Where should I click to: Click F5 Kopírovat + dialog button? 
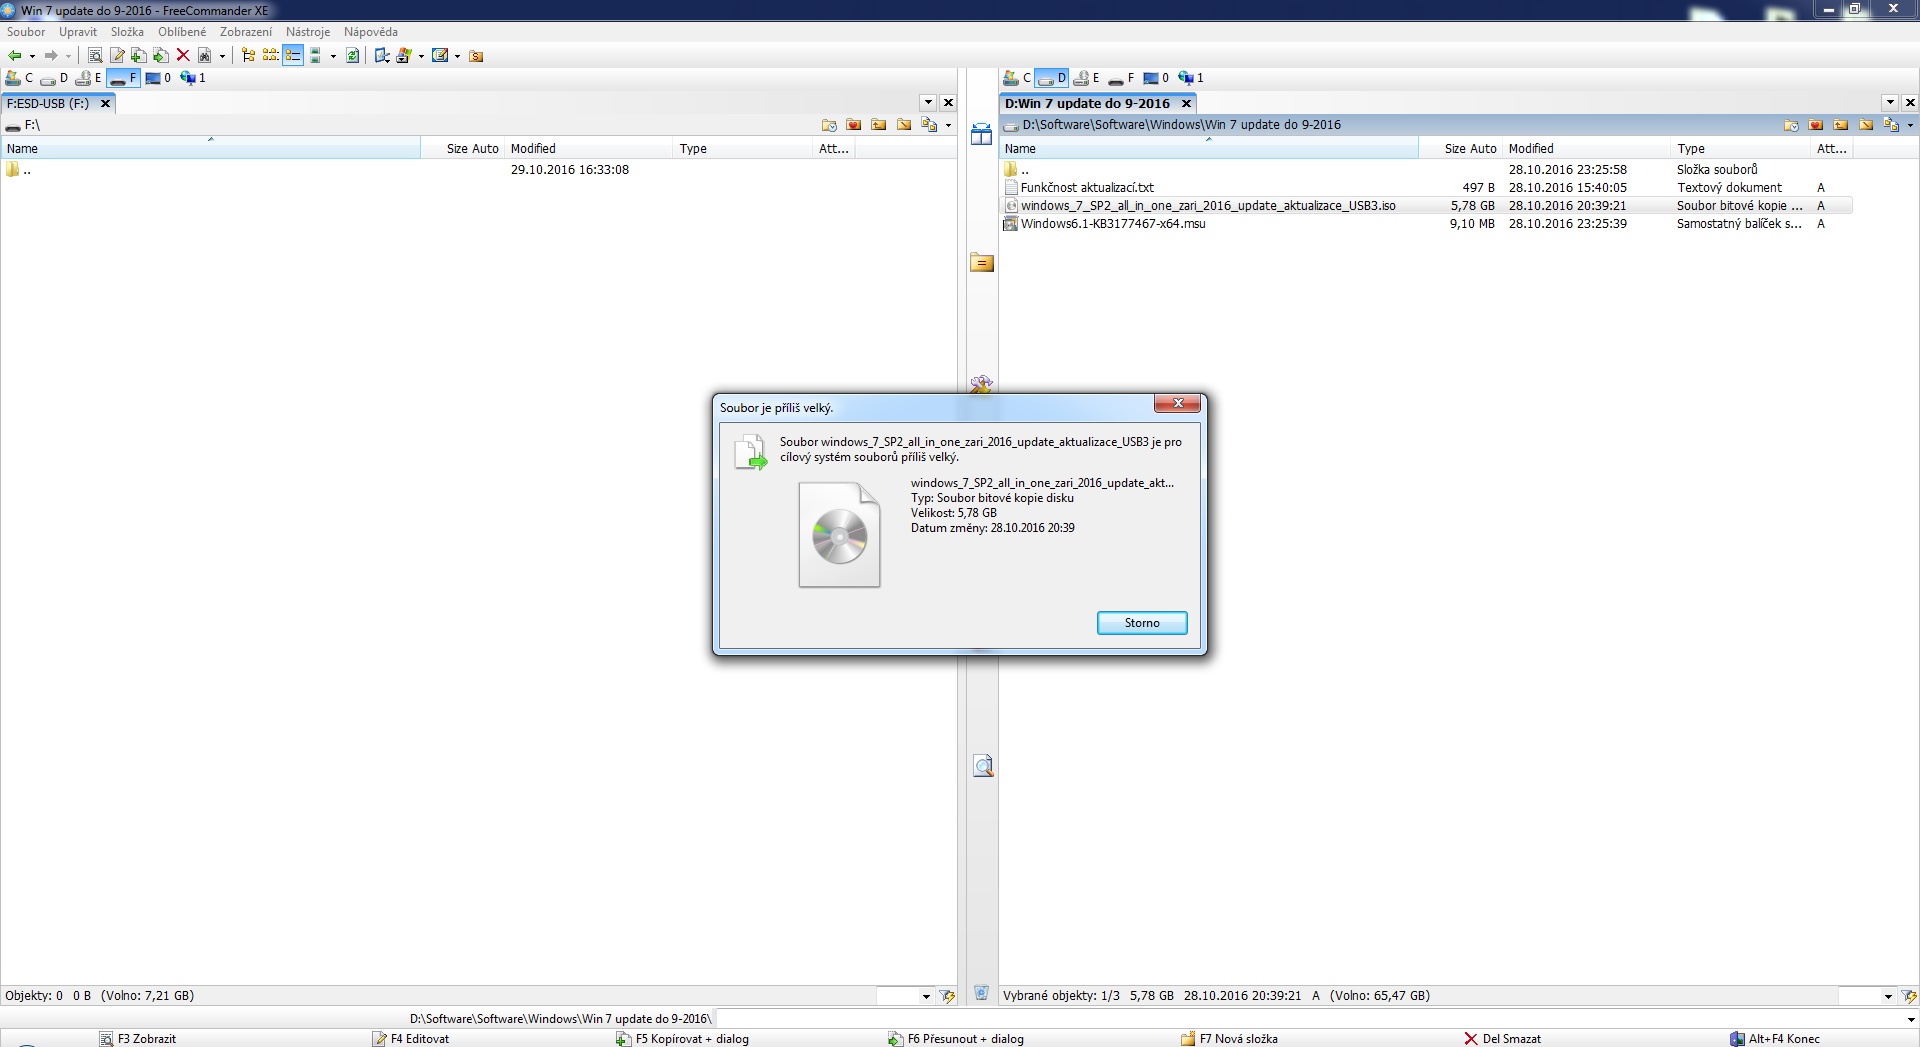tap(683, 1039)
